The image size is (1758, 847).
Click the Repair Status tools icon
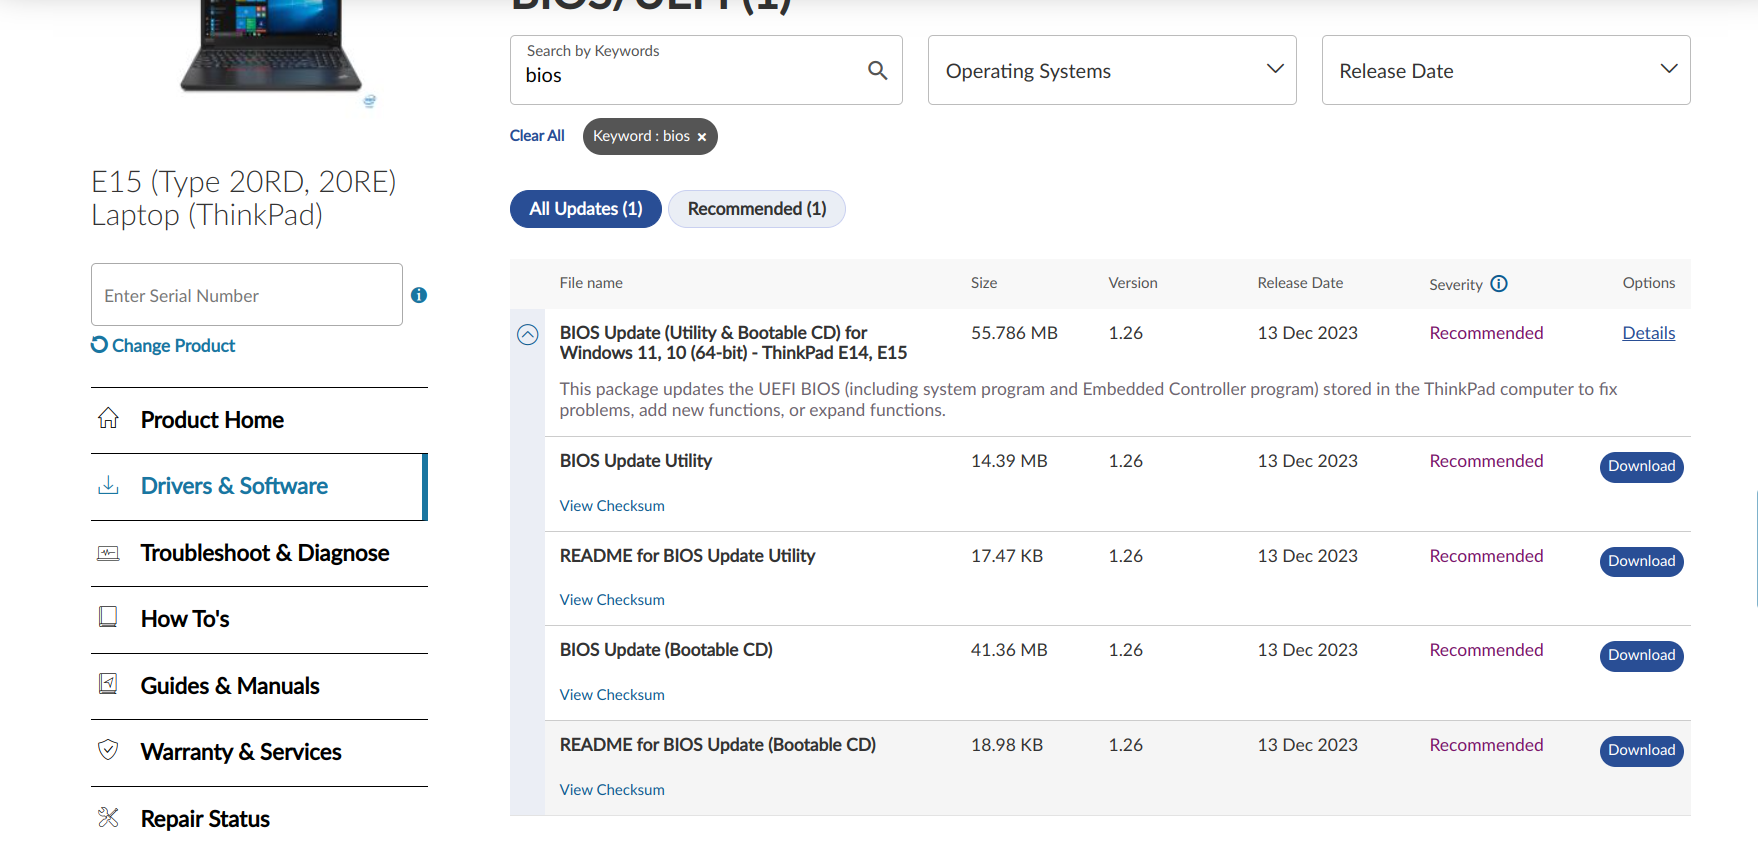[x=108, y=817]
